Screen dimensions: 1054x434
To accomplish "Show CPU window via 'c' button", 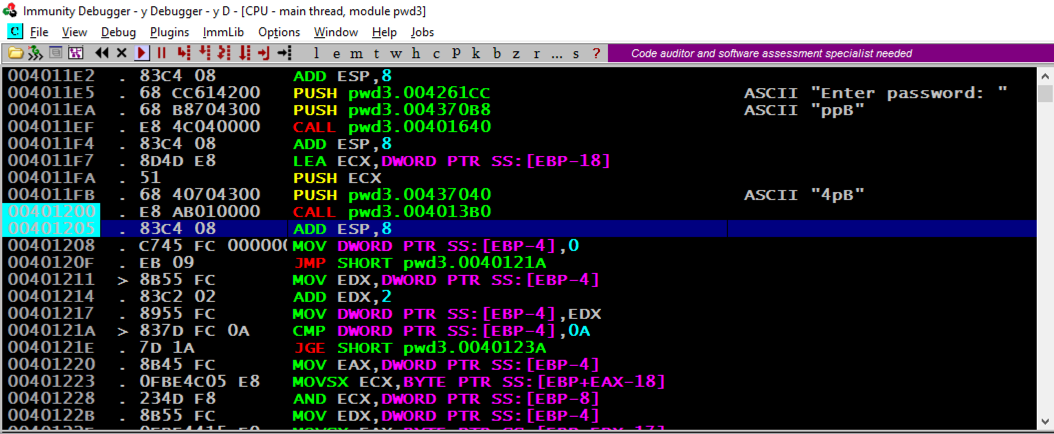I will click(x=436, y=54).
